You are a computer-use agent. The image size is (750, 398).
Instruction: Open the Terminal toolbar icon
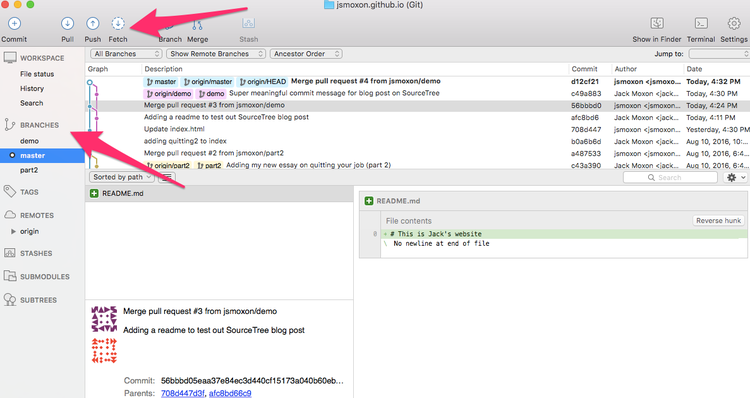click(701, 23)
